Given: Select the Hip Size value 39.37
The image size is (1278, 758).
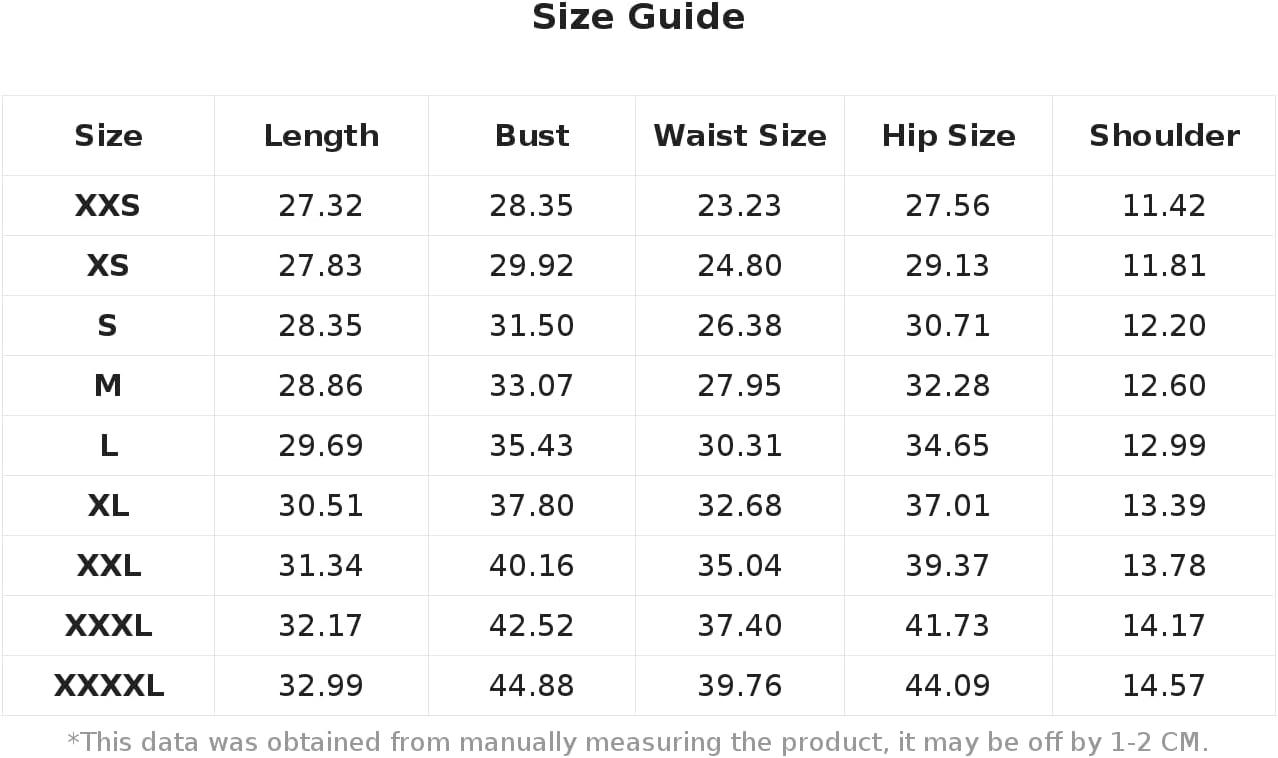Looking at the screenshot, I should [948, 566].
